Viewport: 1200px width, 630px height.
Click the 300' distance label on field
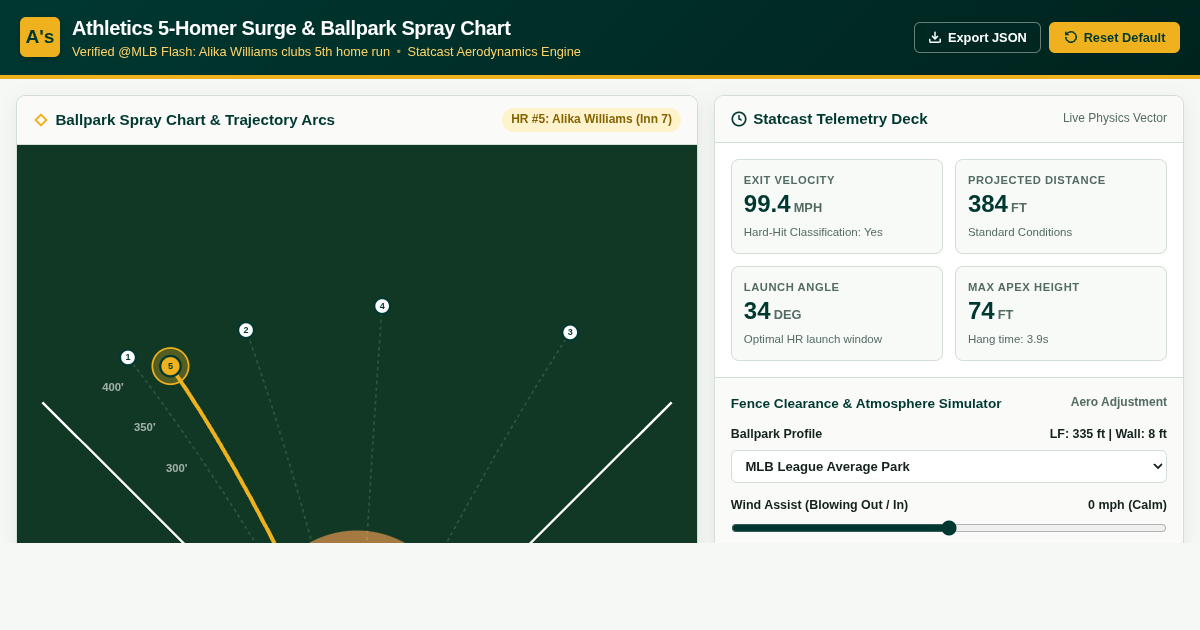pos(177,468)
